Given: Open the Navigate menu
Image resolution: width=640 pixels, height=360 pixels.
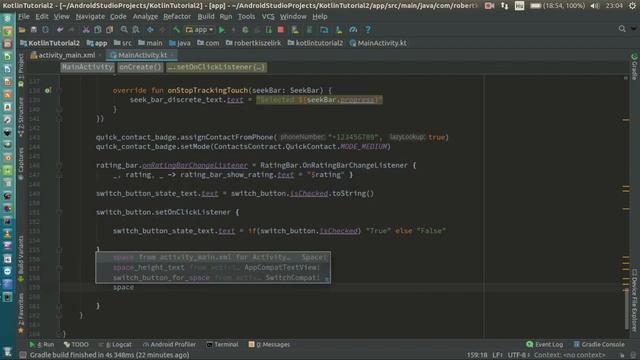Looking at the screenshot, I should tap(90, 16).
